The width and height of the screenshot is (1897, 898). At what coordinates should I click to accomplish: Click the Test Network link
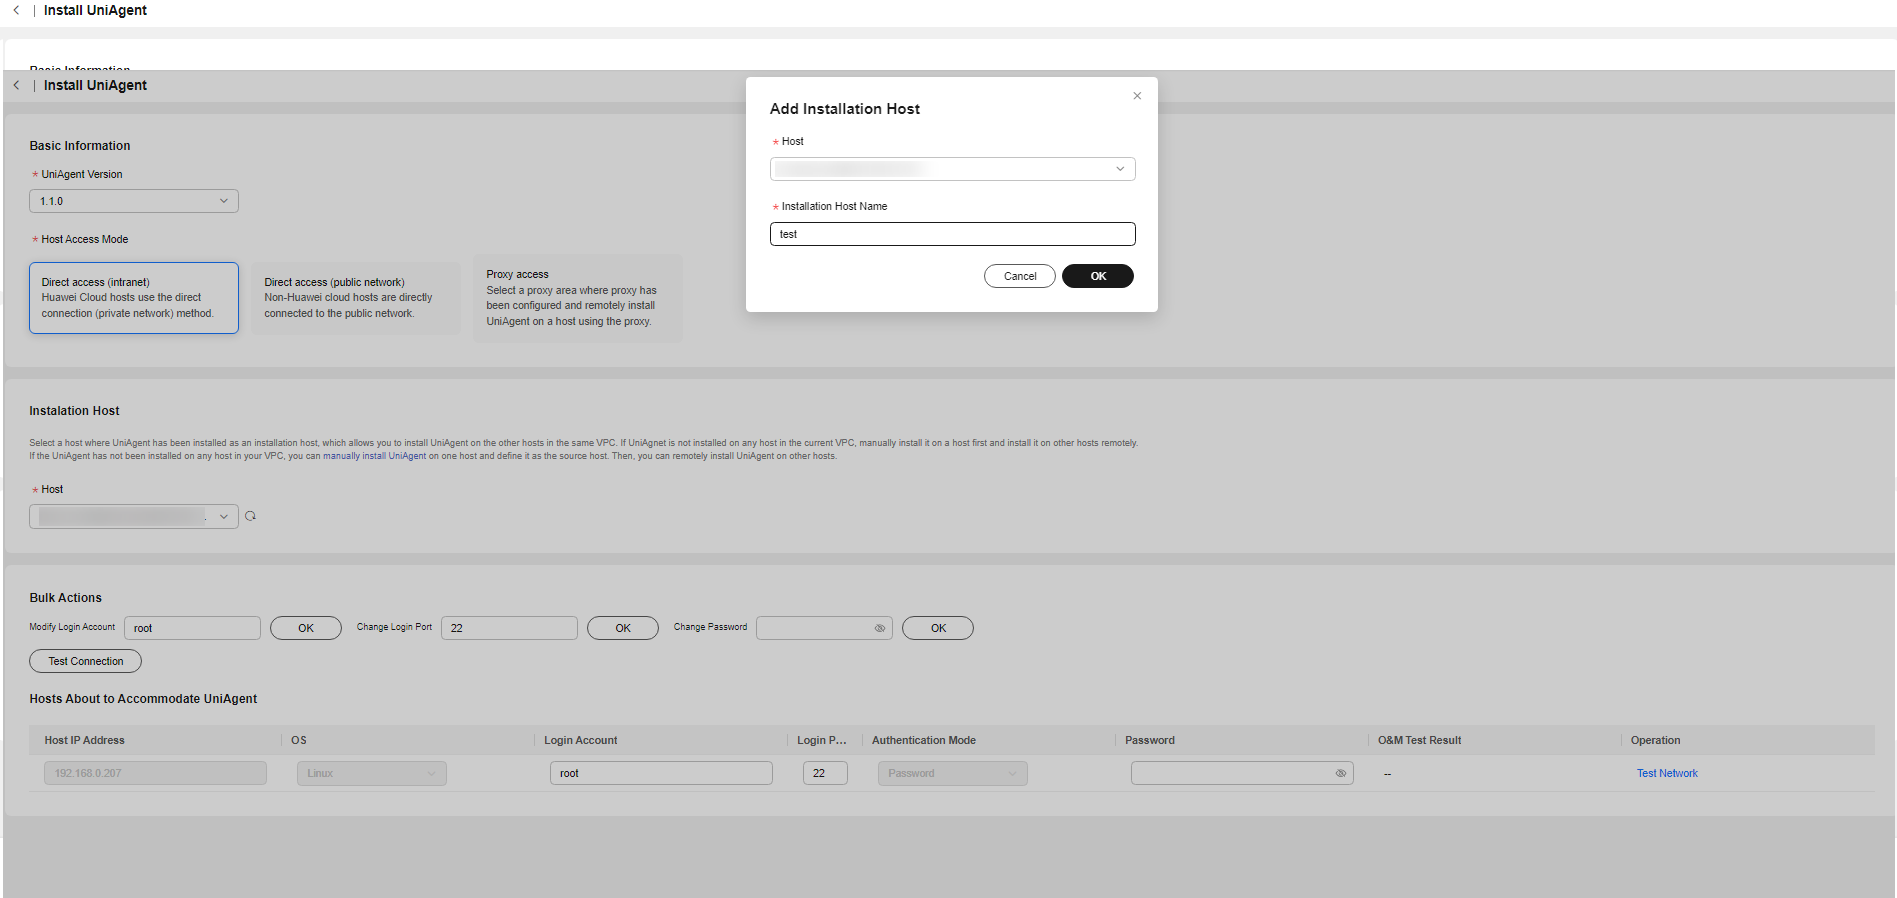pos(1667,773)
